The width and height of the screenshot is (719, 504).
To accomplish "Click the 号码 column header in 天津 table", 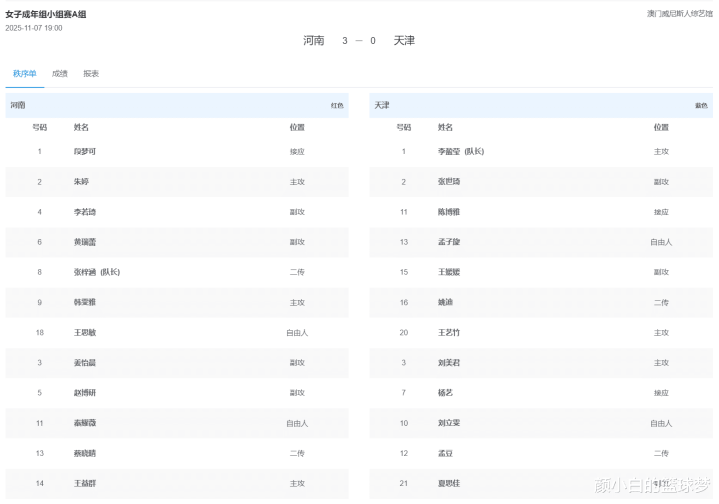I will [404, 127].
